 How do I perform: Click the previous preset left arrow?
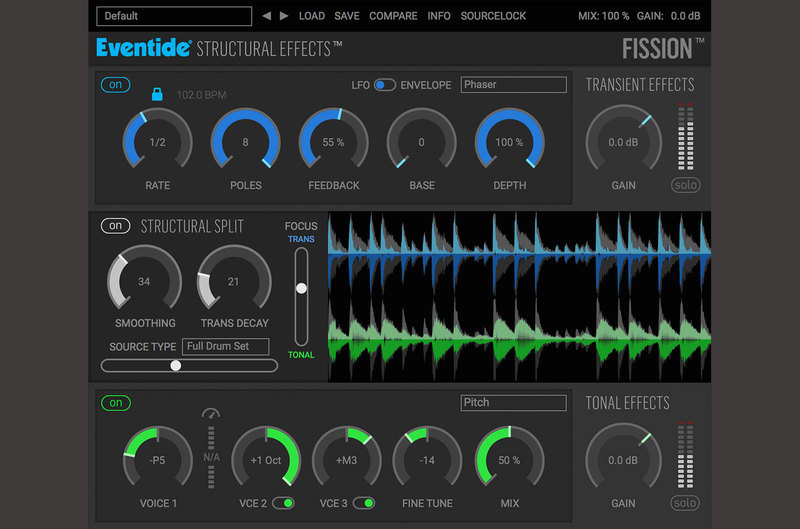266,16
